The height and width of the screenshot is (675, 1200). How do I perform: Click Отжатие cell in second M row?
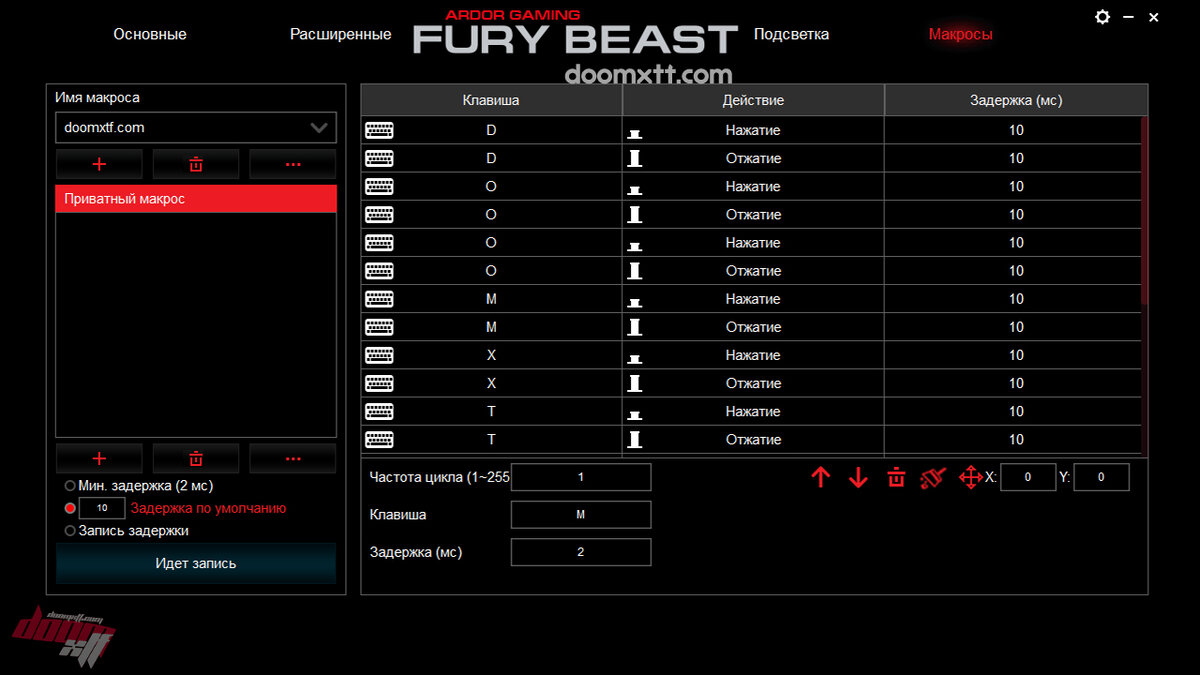753,327
